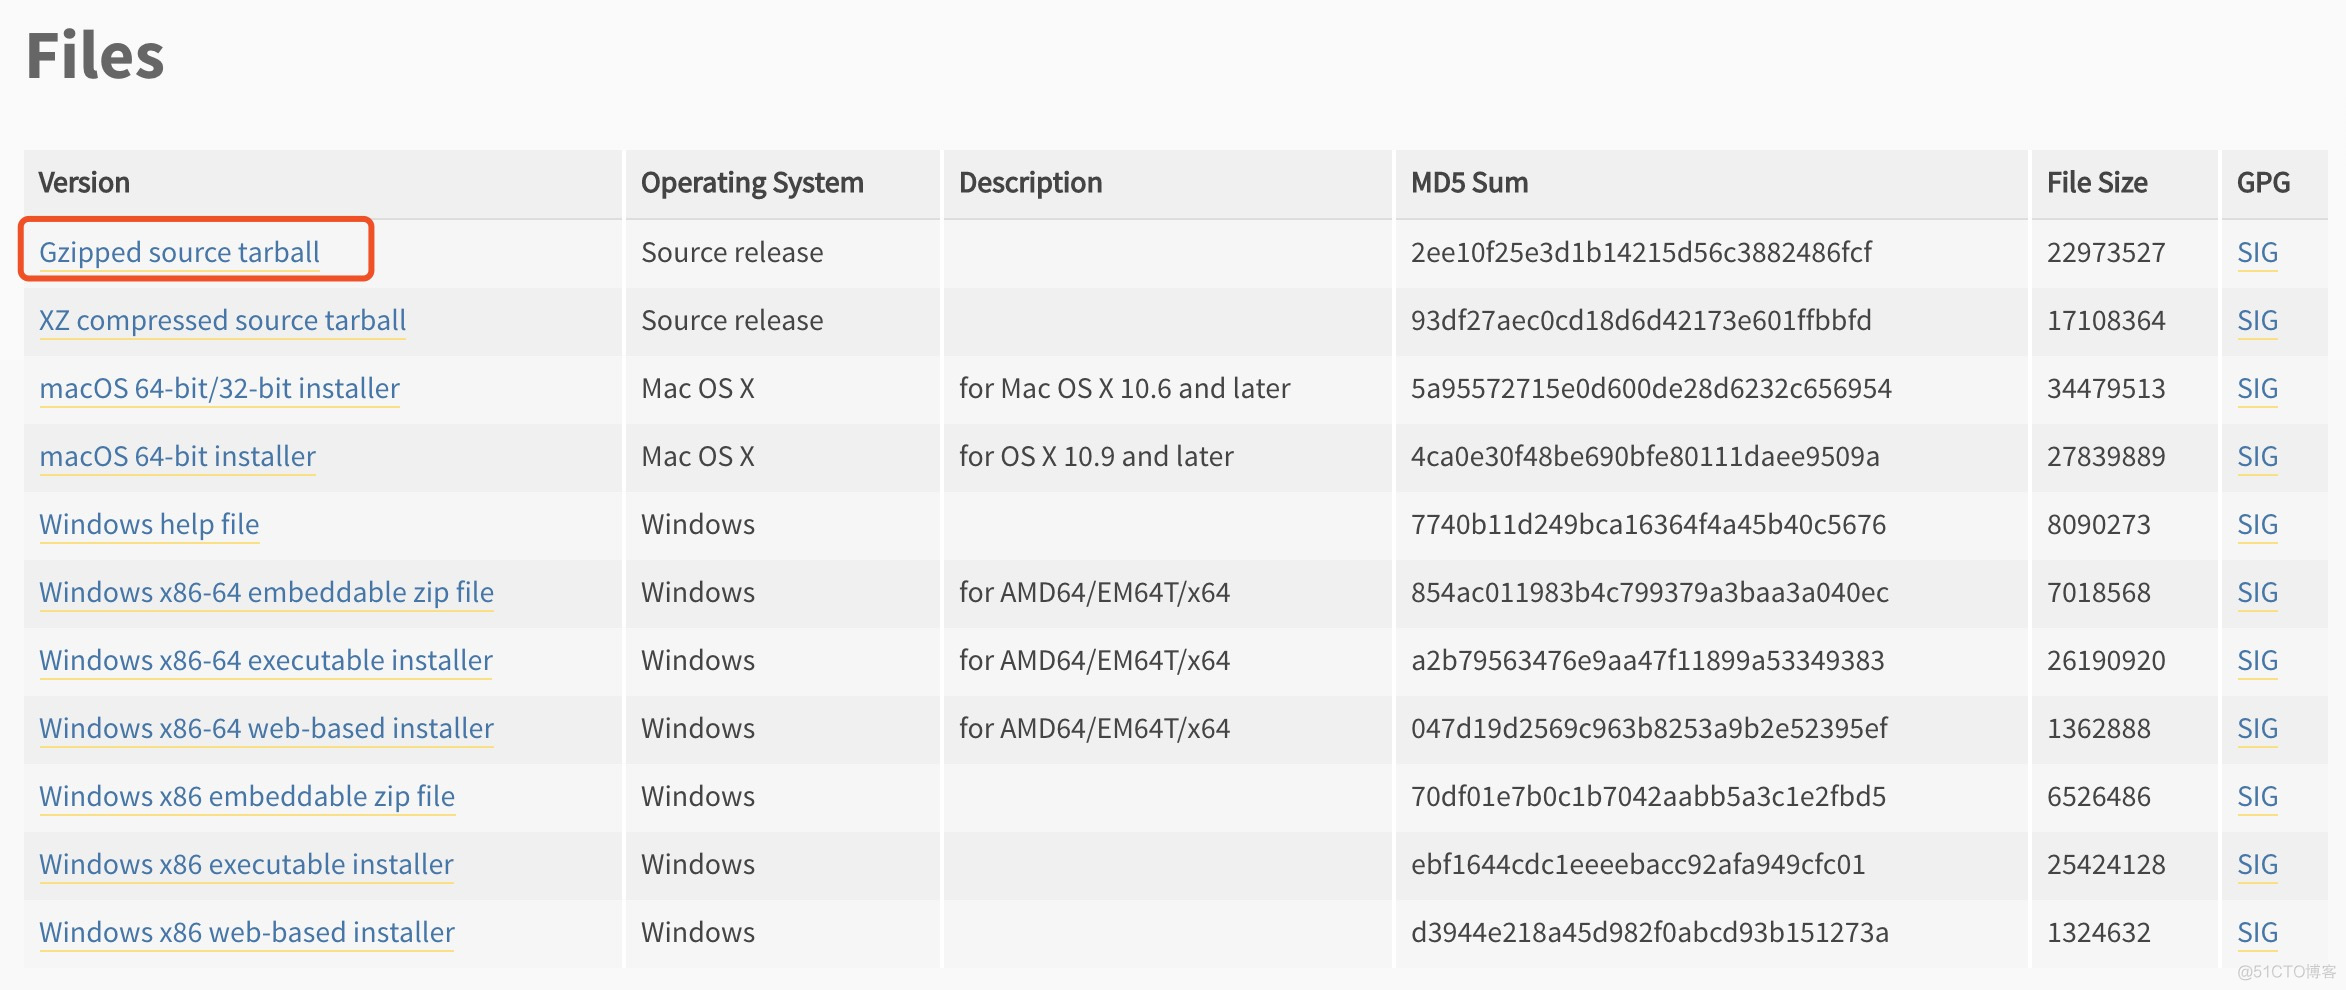This screenshot has width=2346, height=990.
Task: Select MD5 sum 4ca0e30f48be690bfe80111daee9509a
Action: click(1645, 457)
